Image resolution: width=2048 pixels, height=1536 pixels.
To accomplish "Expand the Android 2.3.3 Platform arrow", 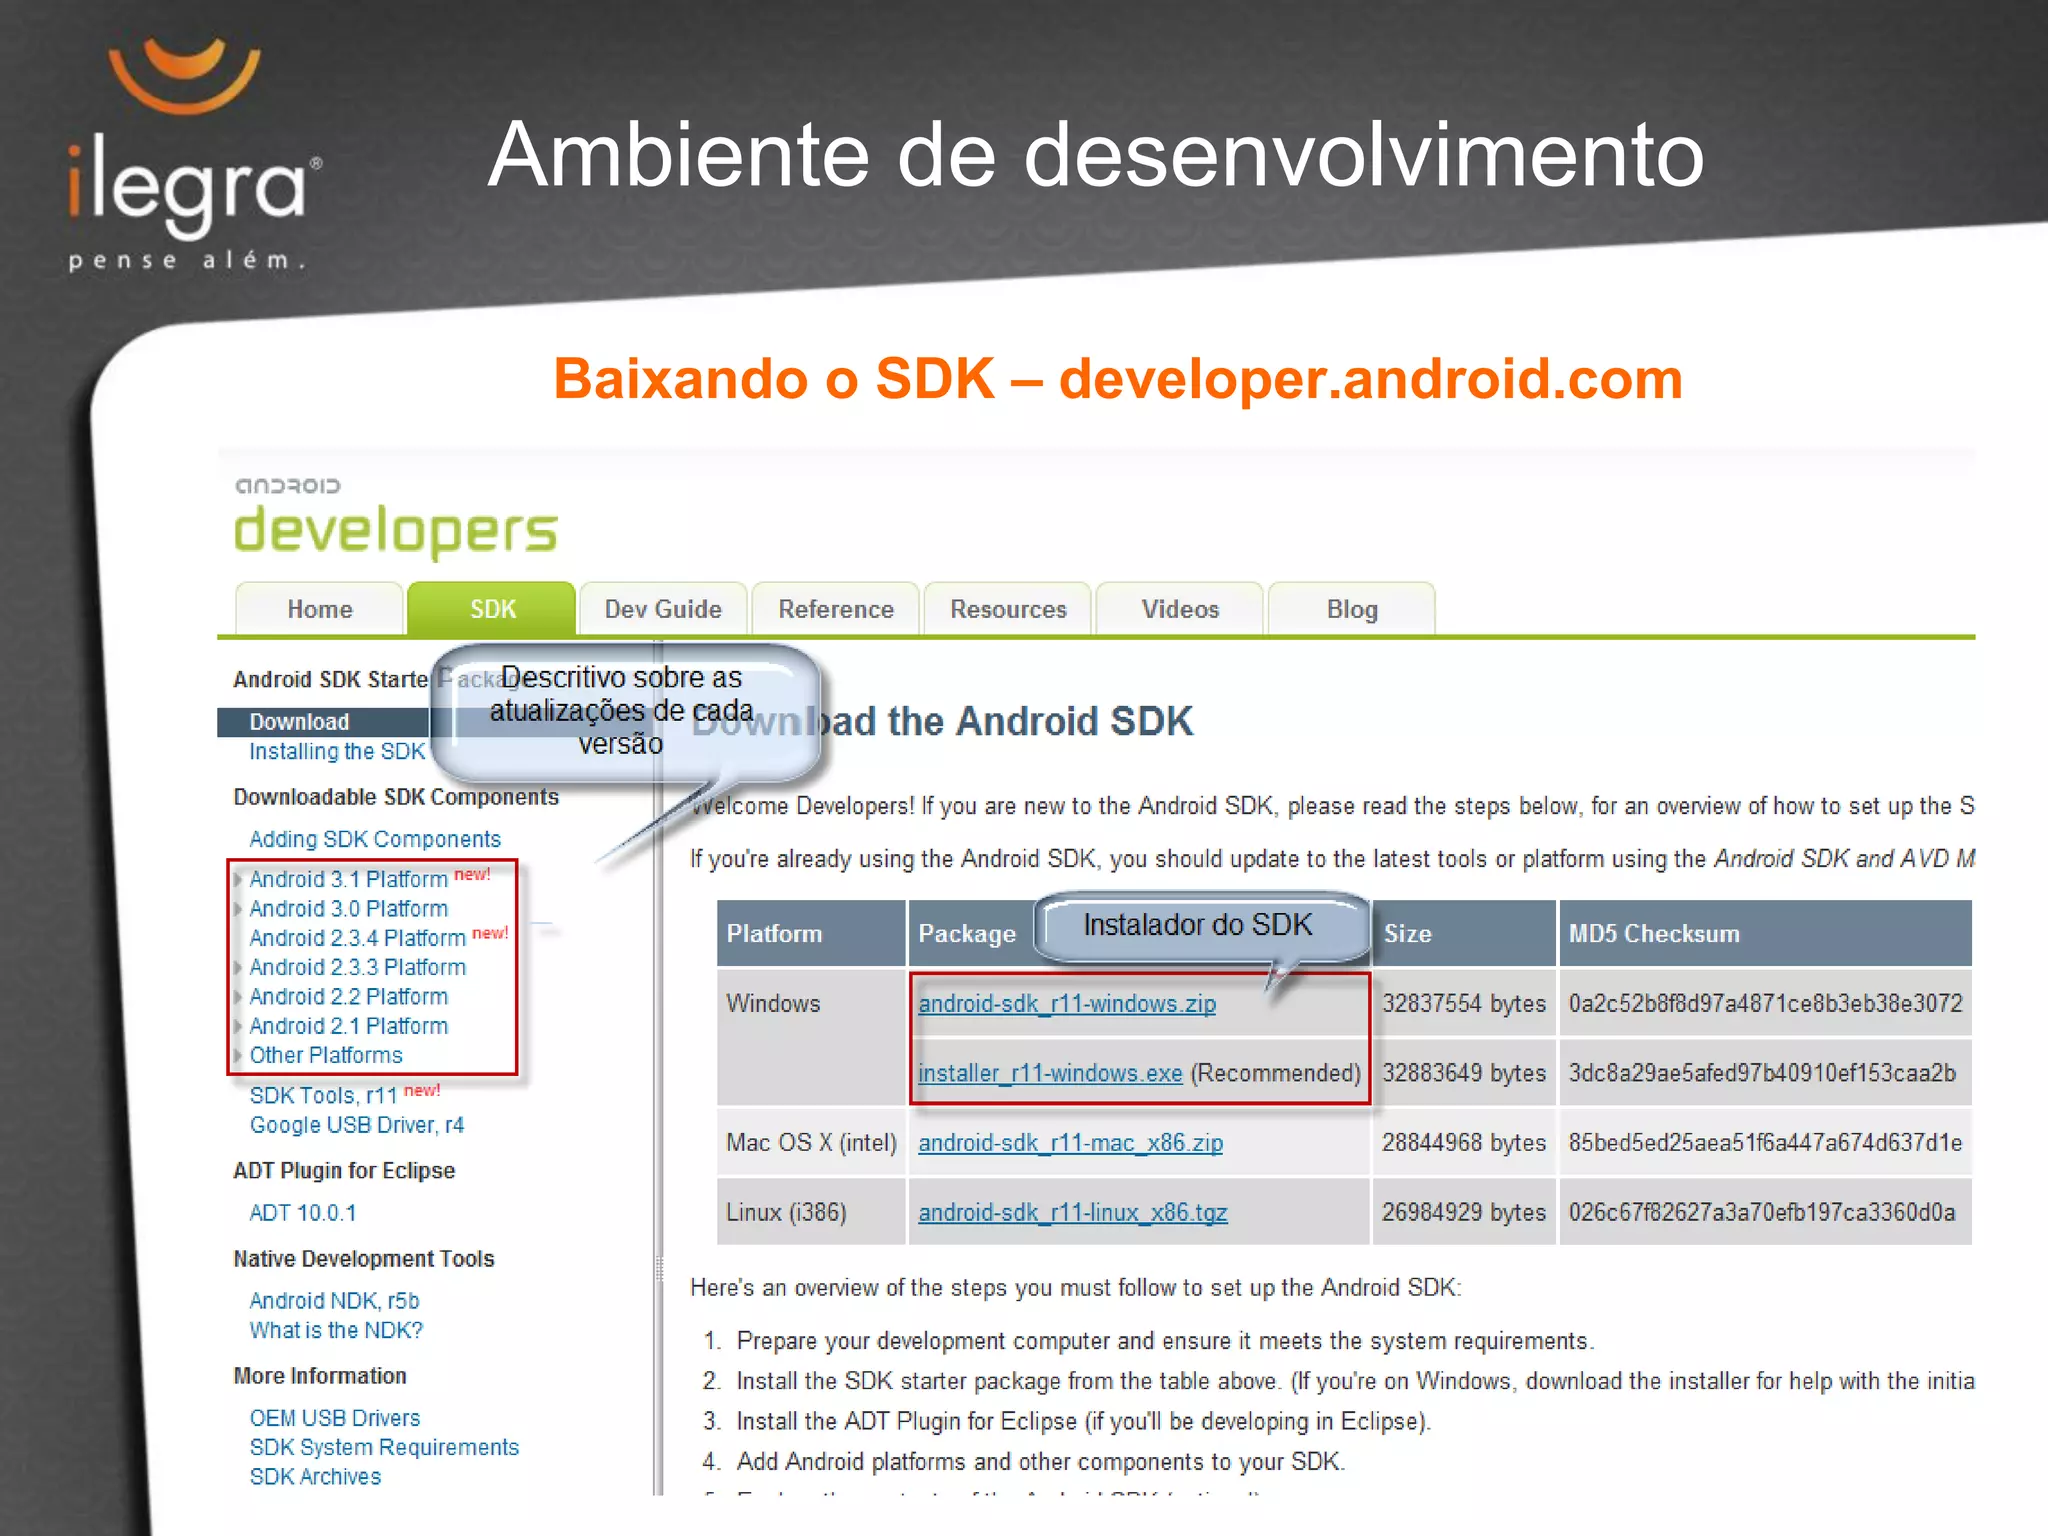I will (238, 967).
